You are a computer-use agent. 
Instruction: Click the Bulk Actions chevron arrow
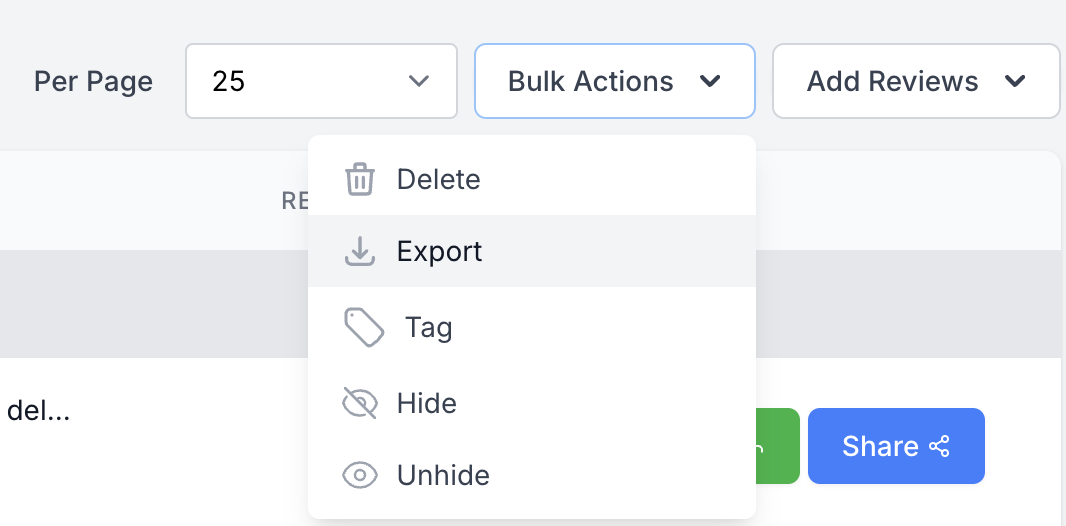coord(710,81)
